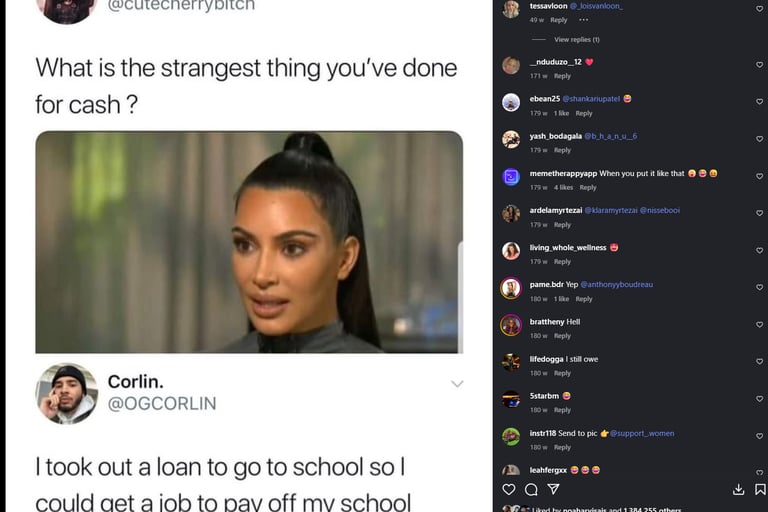Like lifedogga's 'I still owe' comment
The height and width of the screenshot is (512, 768).
coord(759,362)
